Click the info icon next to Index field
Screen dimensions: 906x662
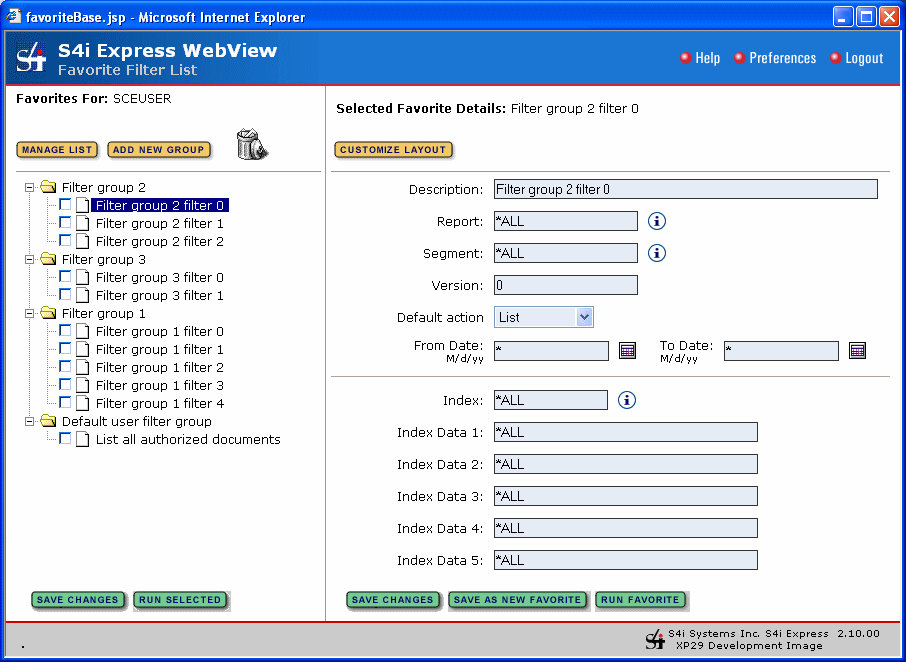click(x=627, y=400)
